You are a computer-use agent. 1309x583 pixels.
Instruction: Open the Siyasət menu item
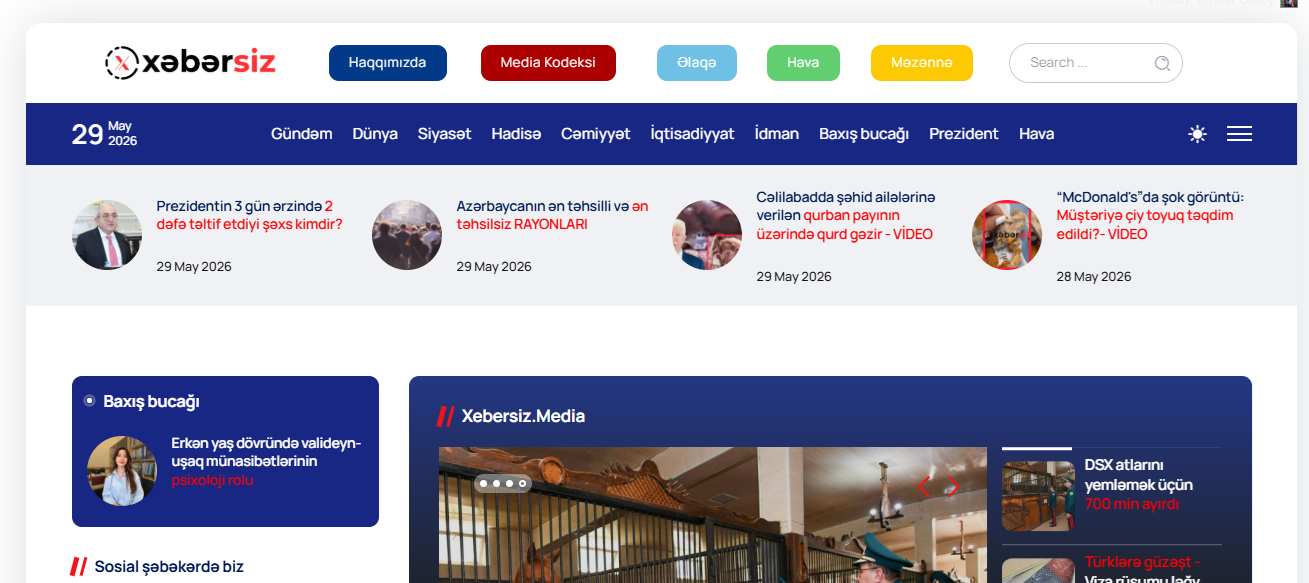pos(444,134)
